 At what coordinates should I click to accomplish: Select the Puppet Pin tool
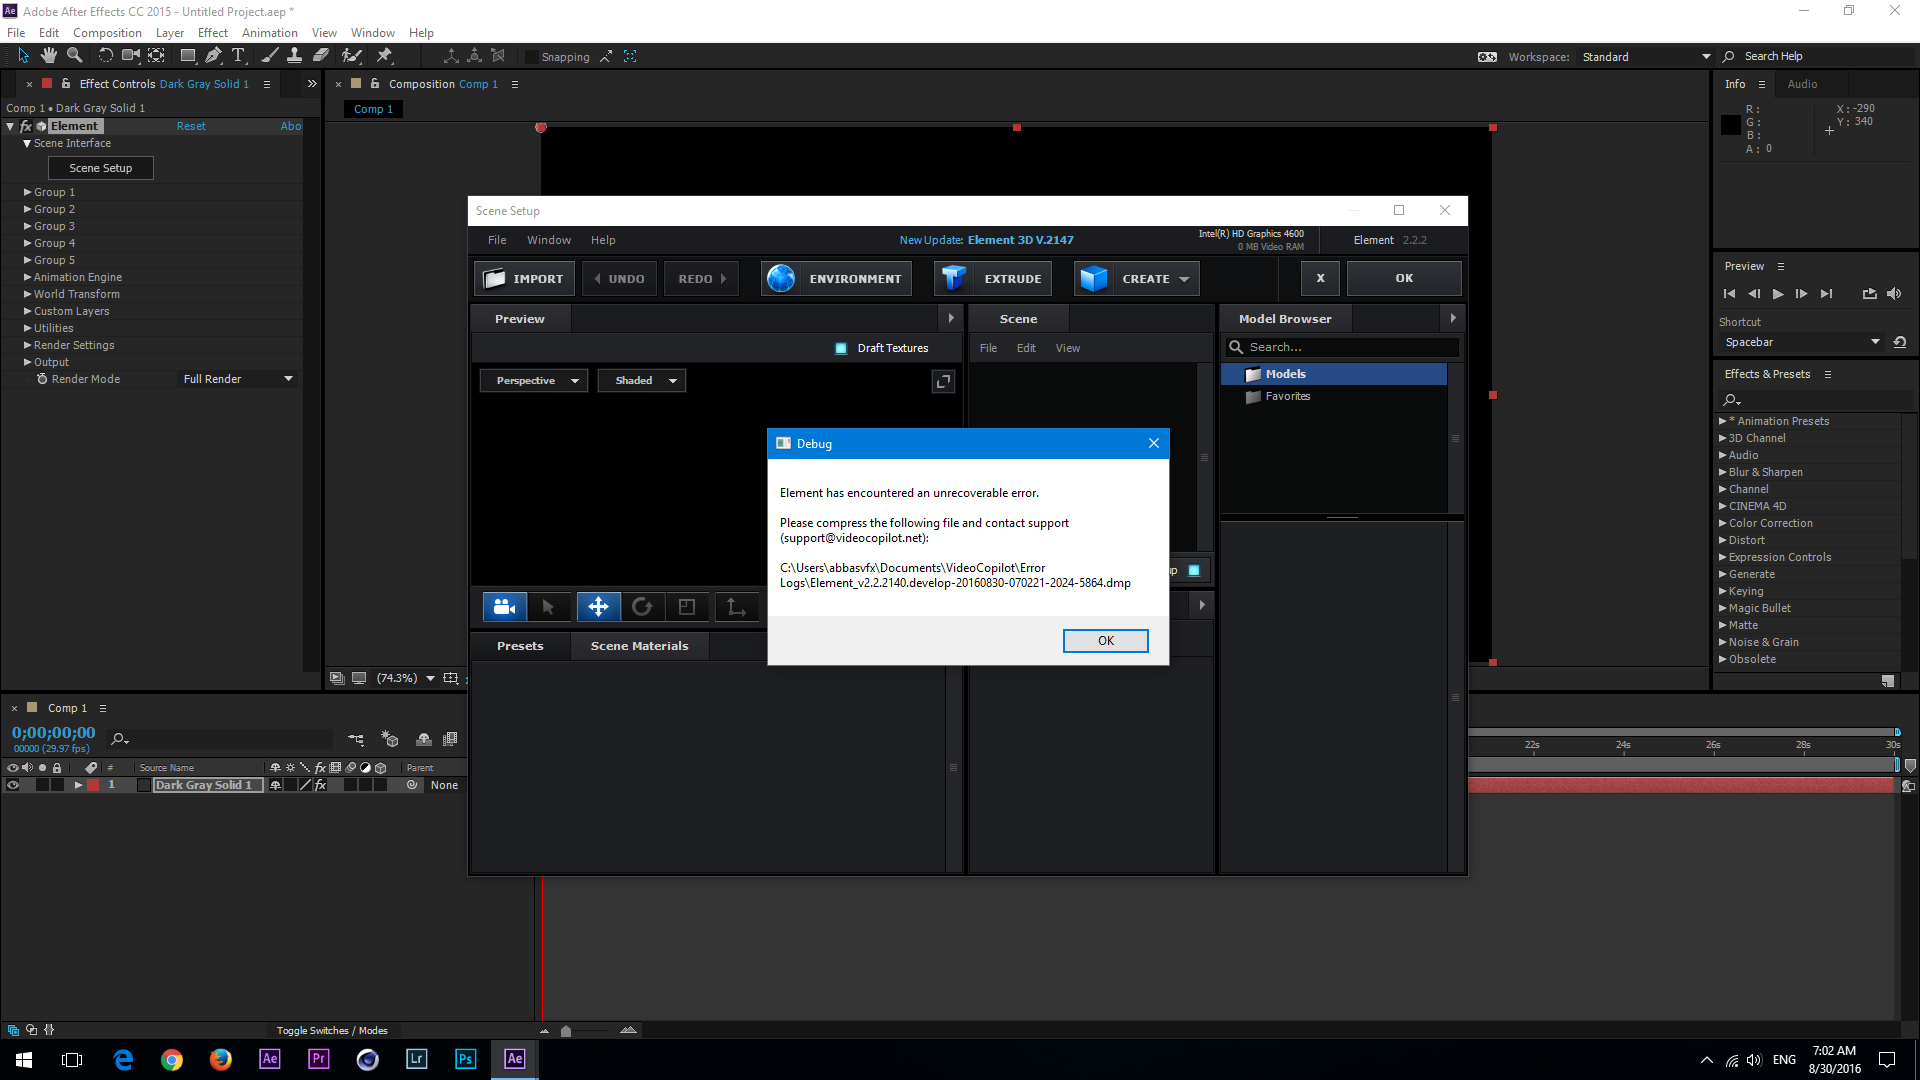point(384,56)
